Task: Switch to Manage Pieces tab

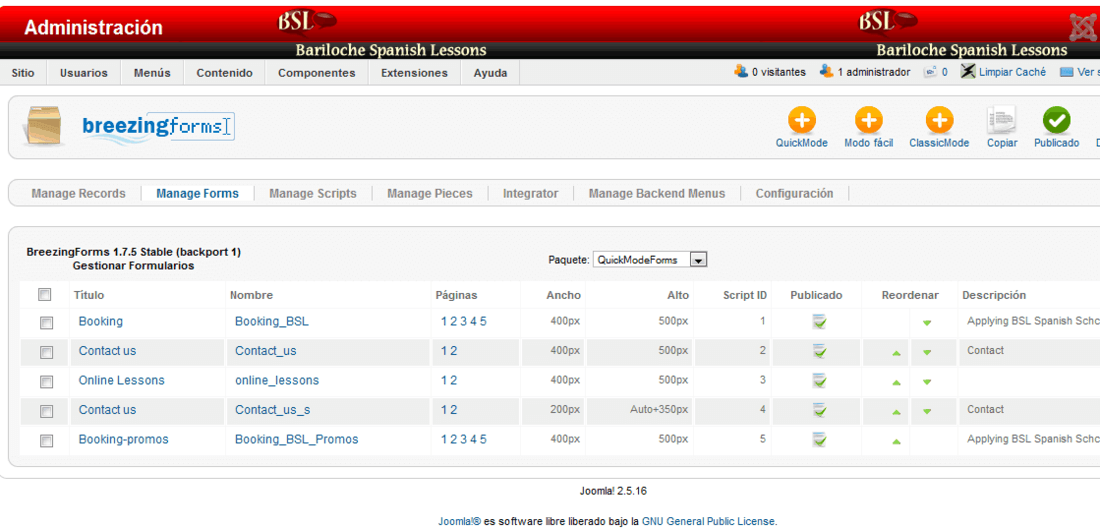Action: (x=430, y=194)
